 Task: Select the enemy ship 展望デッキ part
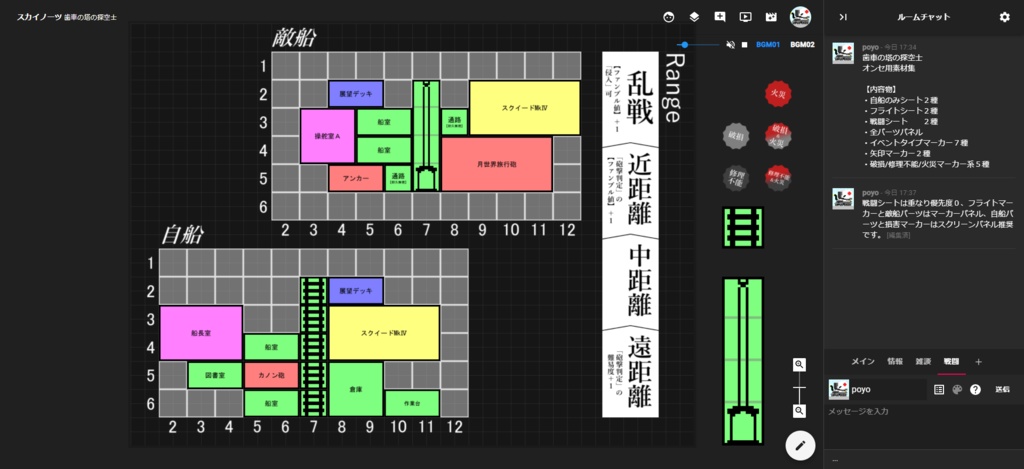(x=355, y=94)
